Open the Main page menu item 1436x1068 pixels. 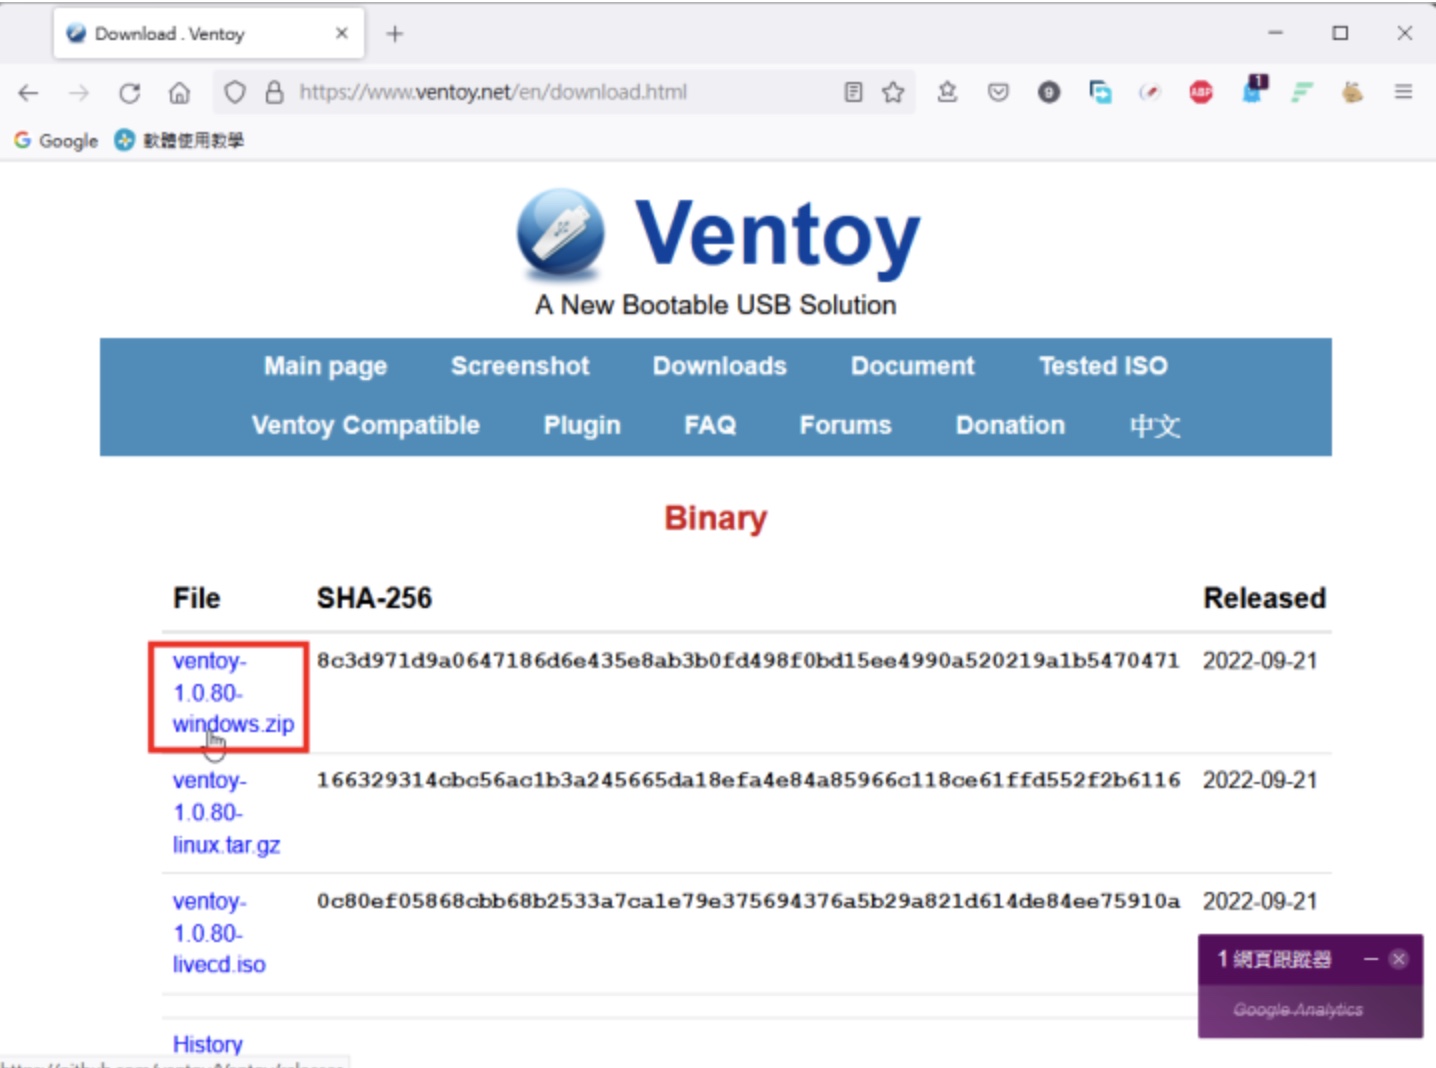[325, 366]
